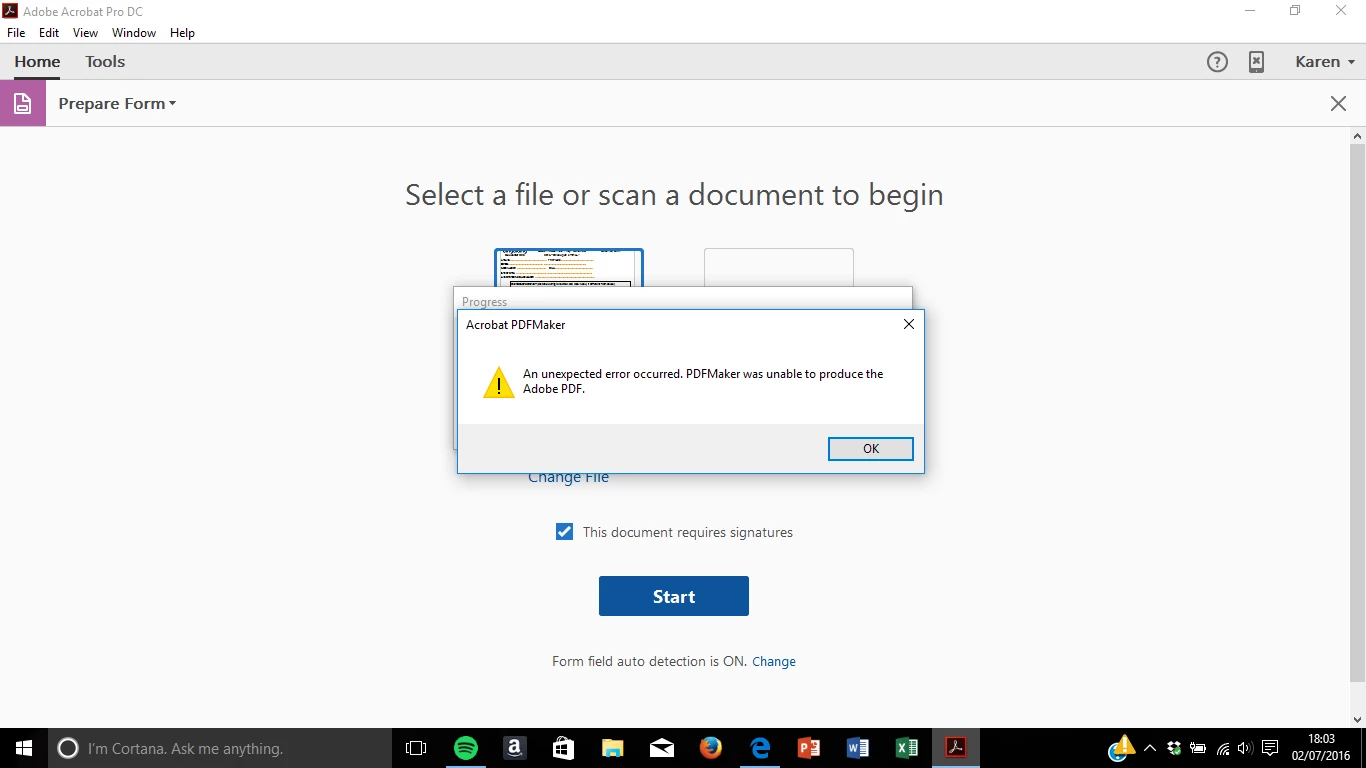
Task: Open the Wi-Fi network tray icon
Action: 1222,748
